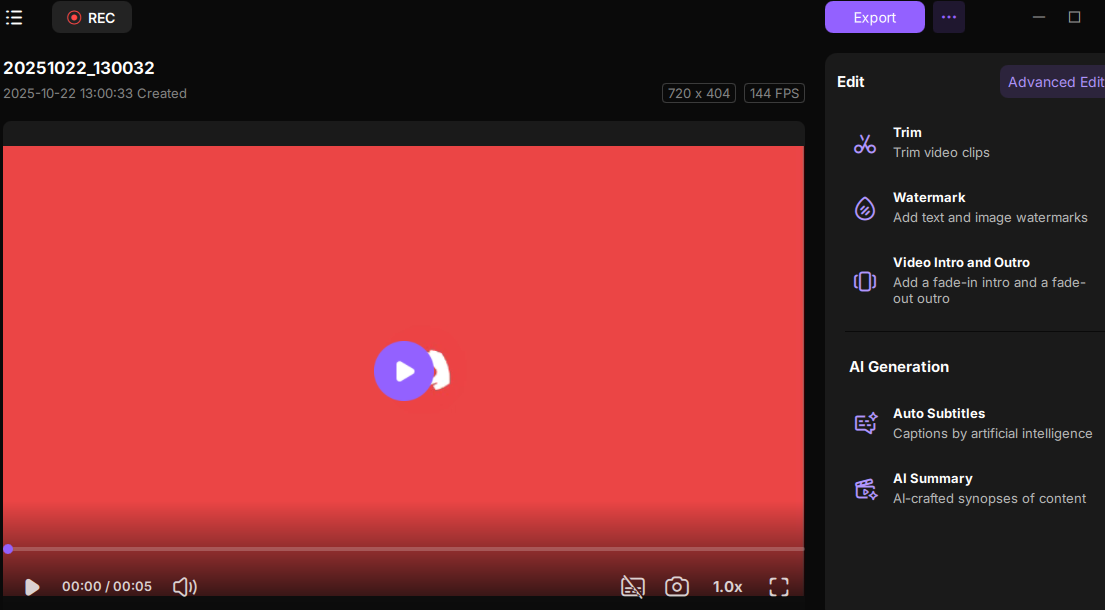This screenshot has height=610, width=1105.
Task: Click the purple Export button
Action: point(874,17)
